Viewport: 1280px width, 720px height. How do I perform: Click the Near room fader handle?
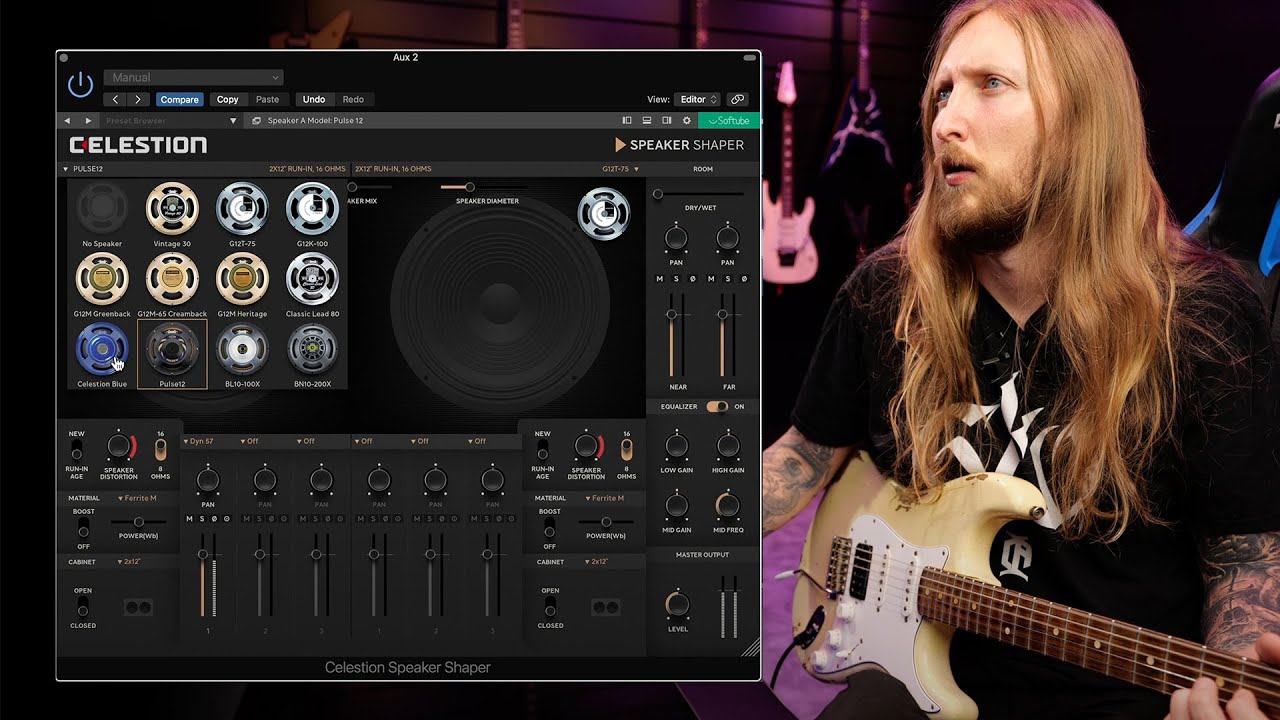pos(672,314)
